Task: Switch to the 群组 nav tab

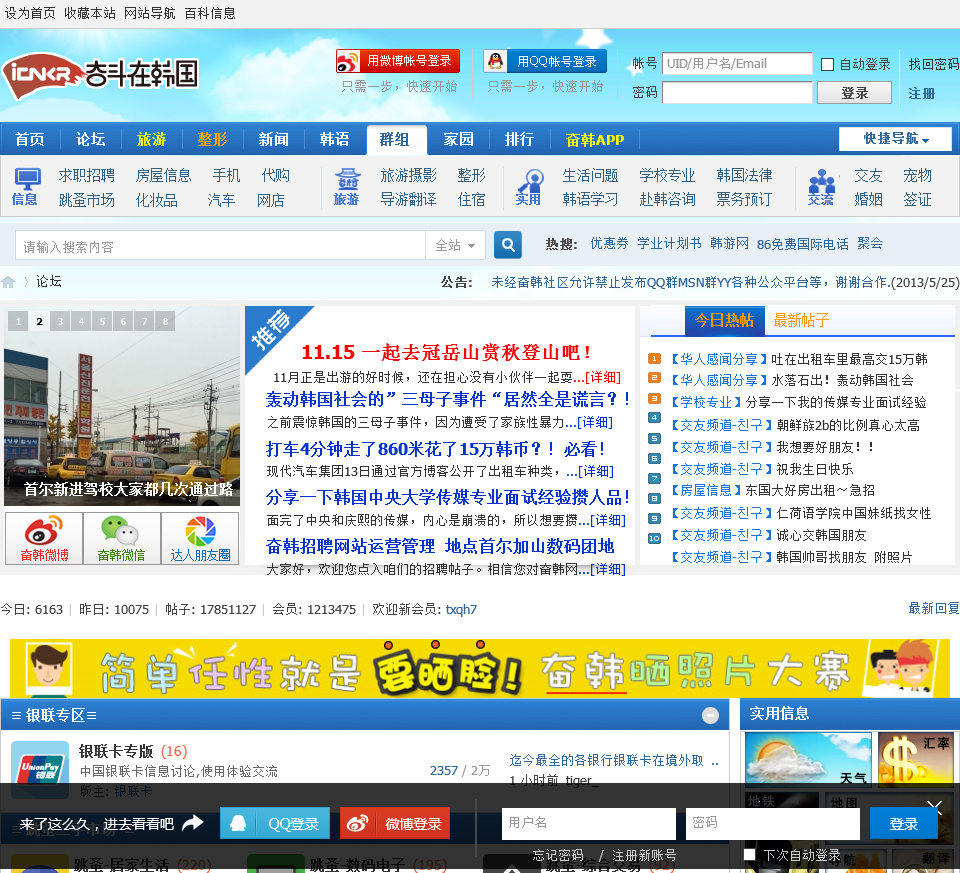Action: (395, 140)
